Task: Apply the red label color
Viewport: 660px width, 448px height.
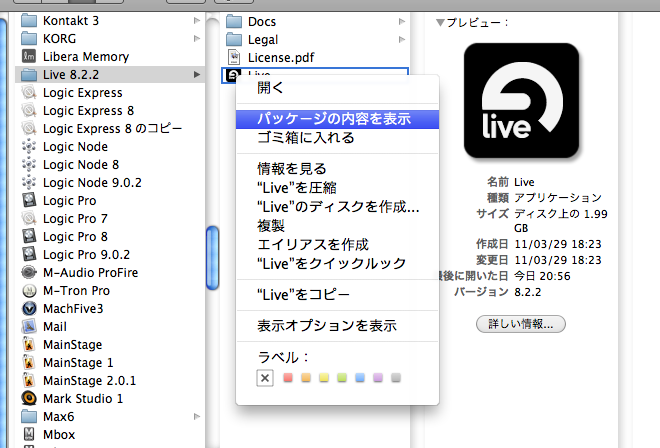Action: (288, 377)
